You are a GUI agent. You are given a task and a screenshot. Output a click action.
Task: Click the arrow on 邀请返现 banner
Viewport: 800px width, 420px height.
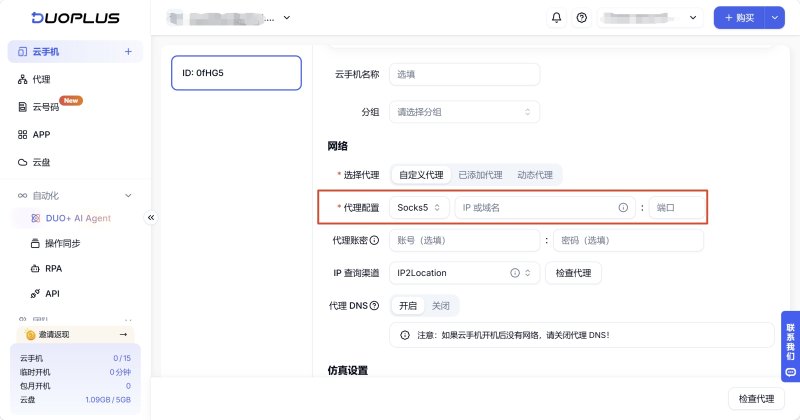pyautogui.click(x=123, y=334)
